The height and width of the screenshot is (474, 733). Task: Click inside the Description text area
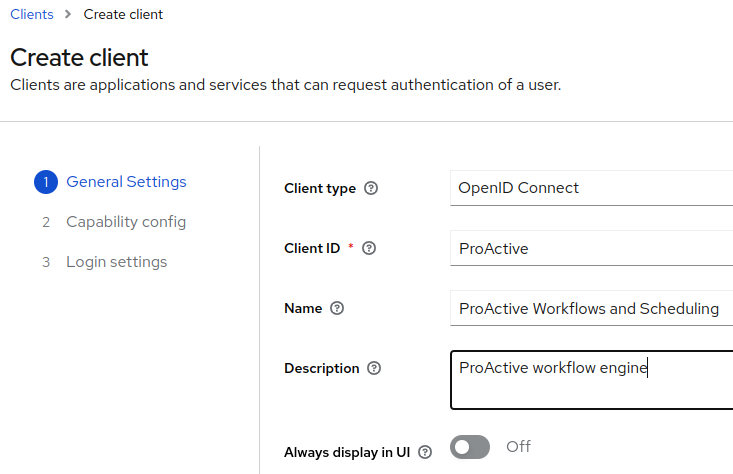[x=591, y=380]
